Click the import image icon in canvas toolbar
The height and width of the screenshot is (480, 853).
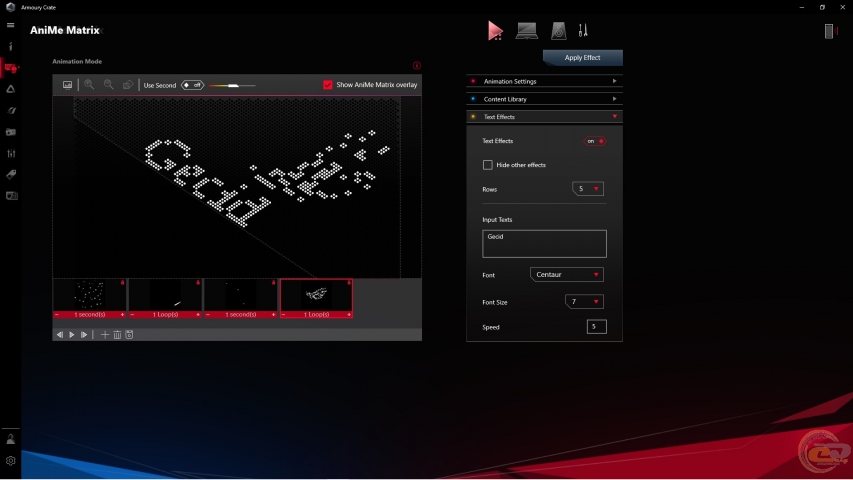click(67, 85)
